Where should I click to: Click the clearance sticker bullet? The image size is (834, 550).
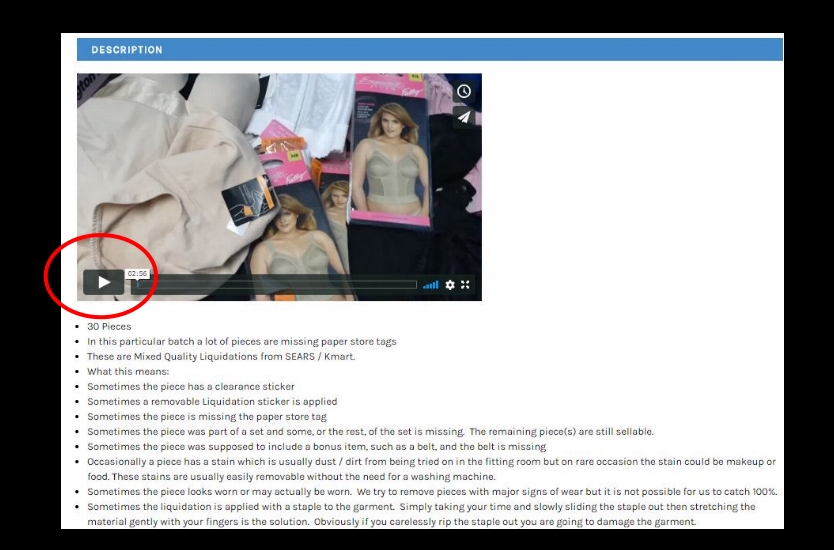pyautogui.click(x=190, y=386)
